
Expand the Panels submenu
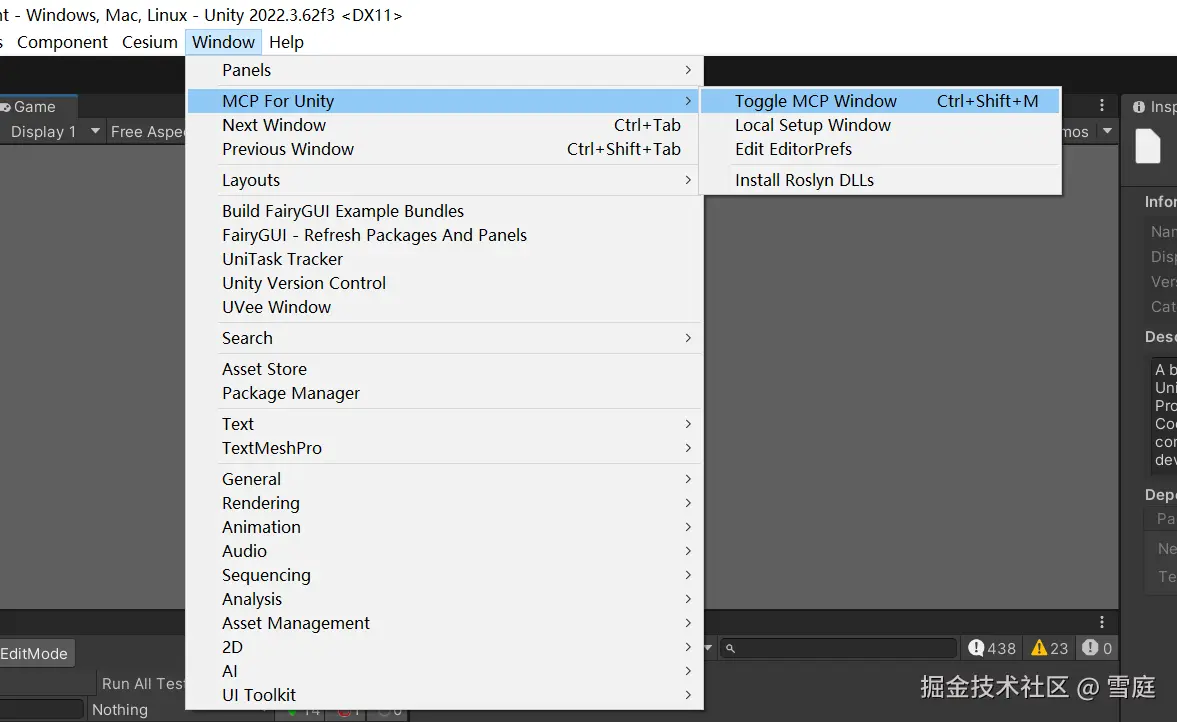[x=444, y=70]
